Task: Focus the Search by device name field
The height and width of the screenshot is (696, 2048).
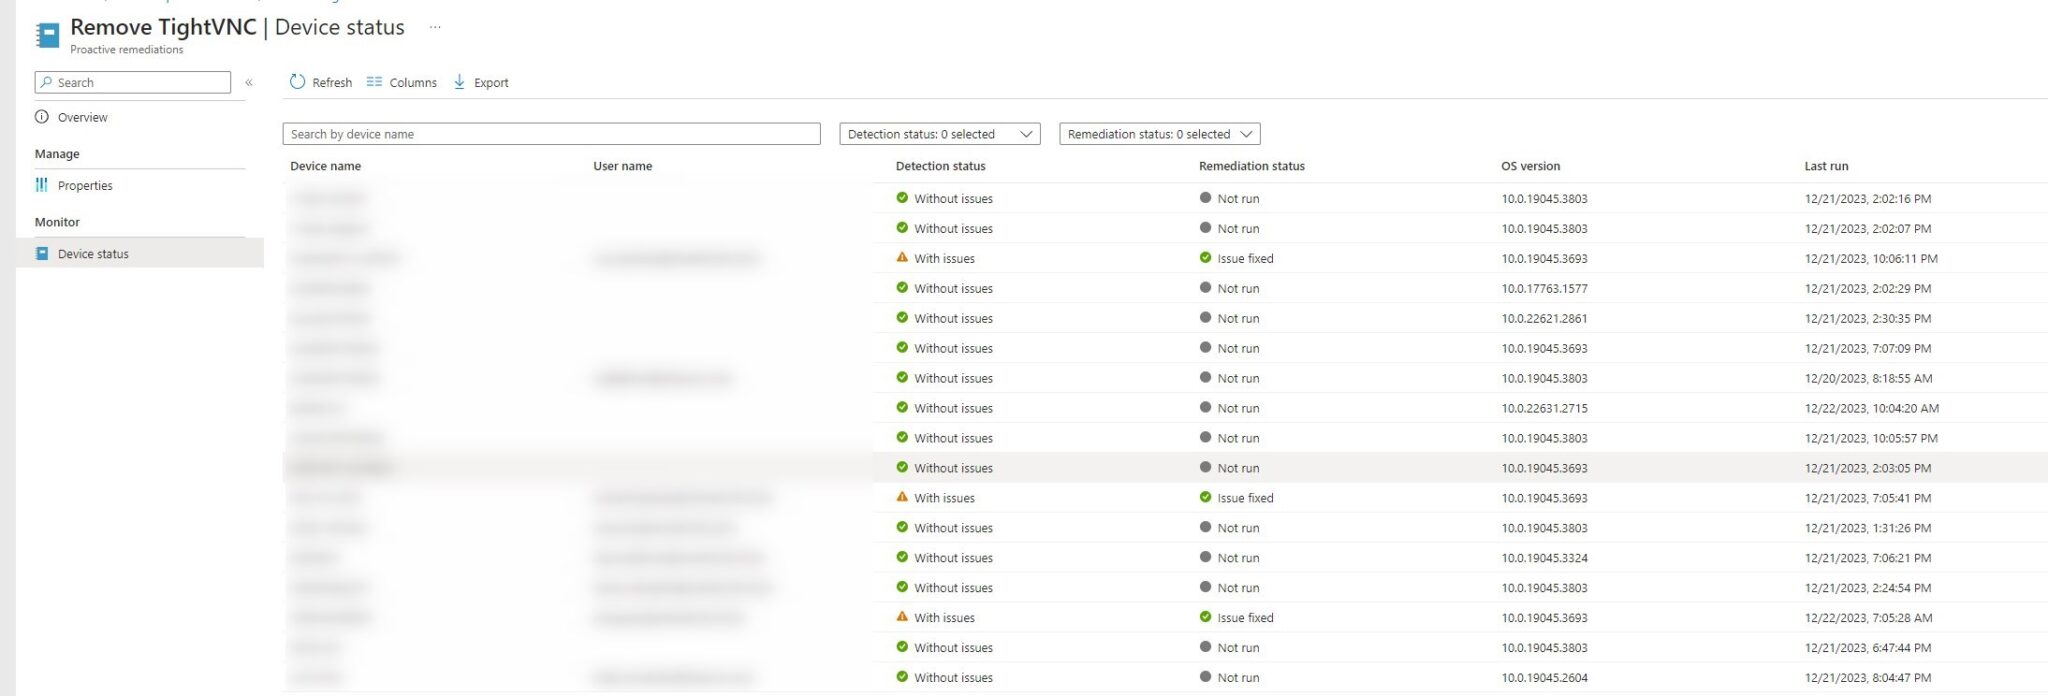Action: pyautogui.click(x=552, y=134)
